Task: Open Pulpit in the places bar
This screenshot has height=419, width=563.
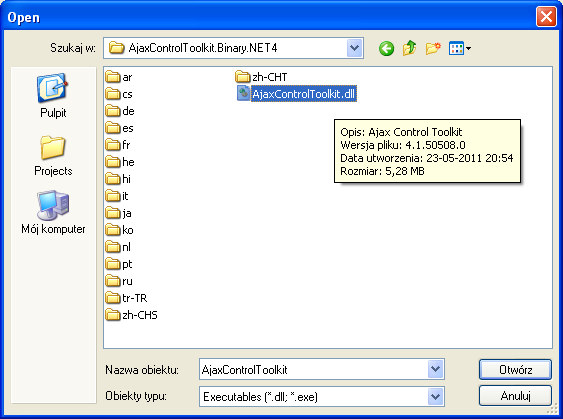Action: coord(53,96)
